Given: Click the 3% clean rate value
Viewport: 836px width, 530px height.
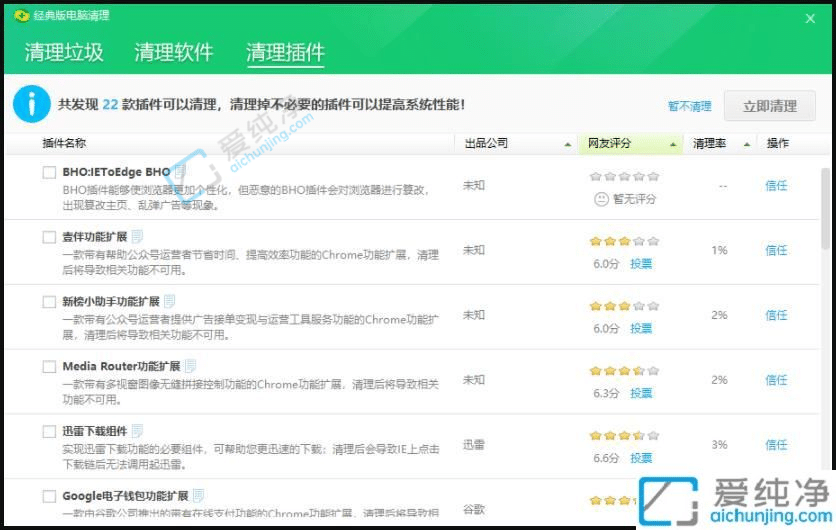Looking at the screenshot, I should tap(719, 445).
